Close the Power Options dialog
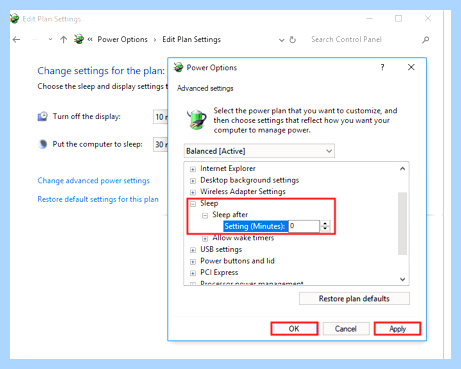Image resolution: width=461 pixels, height=369 pixels. (x=411, y=67)
